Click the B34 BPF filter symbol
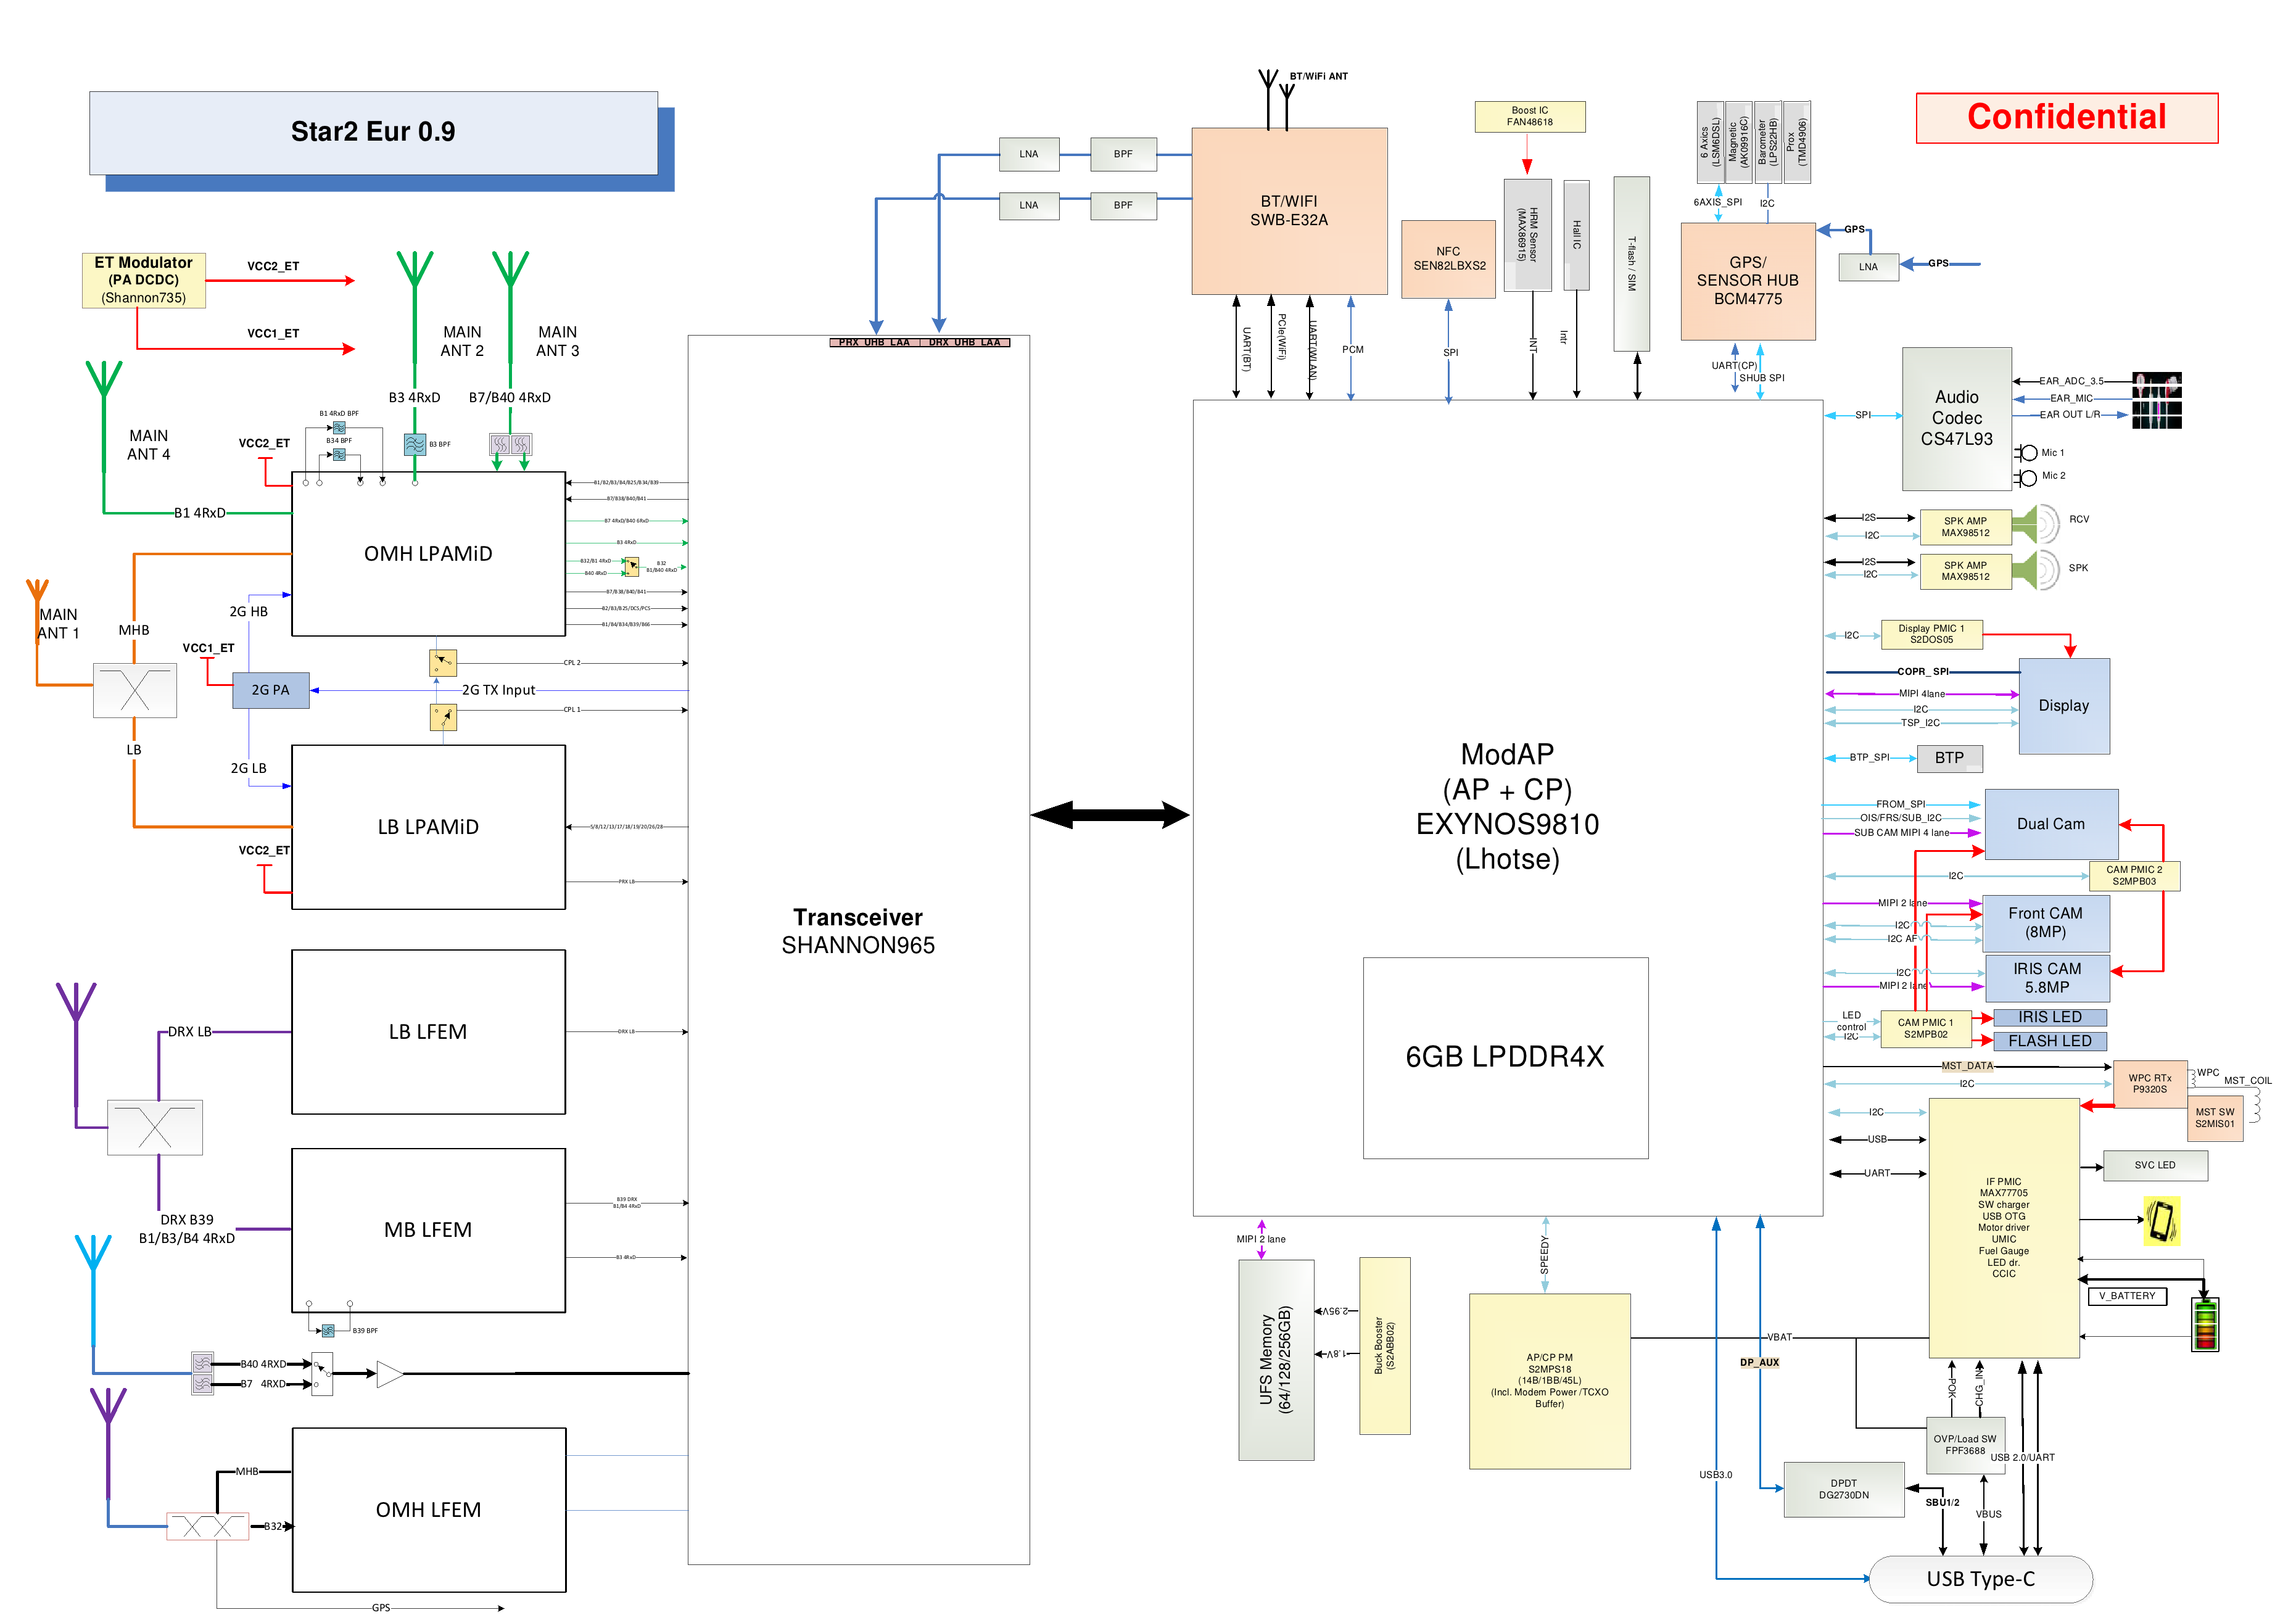 click(339, 454)
